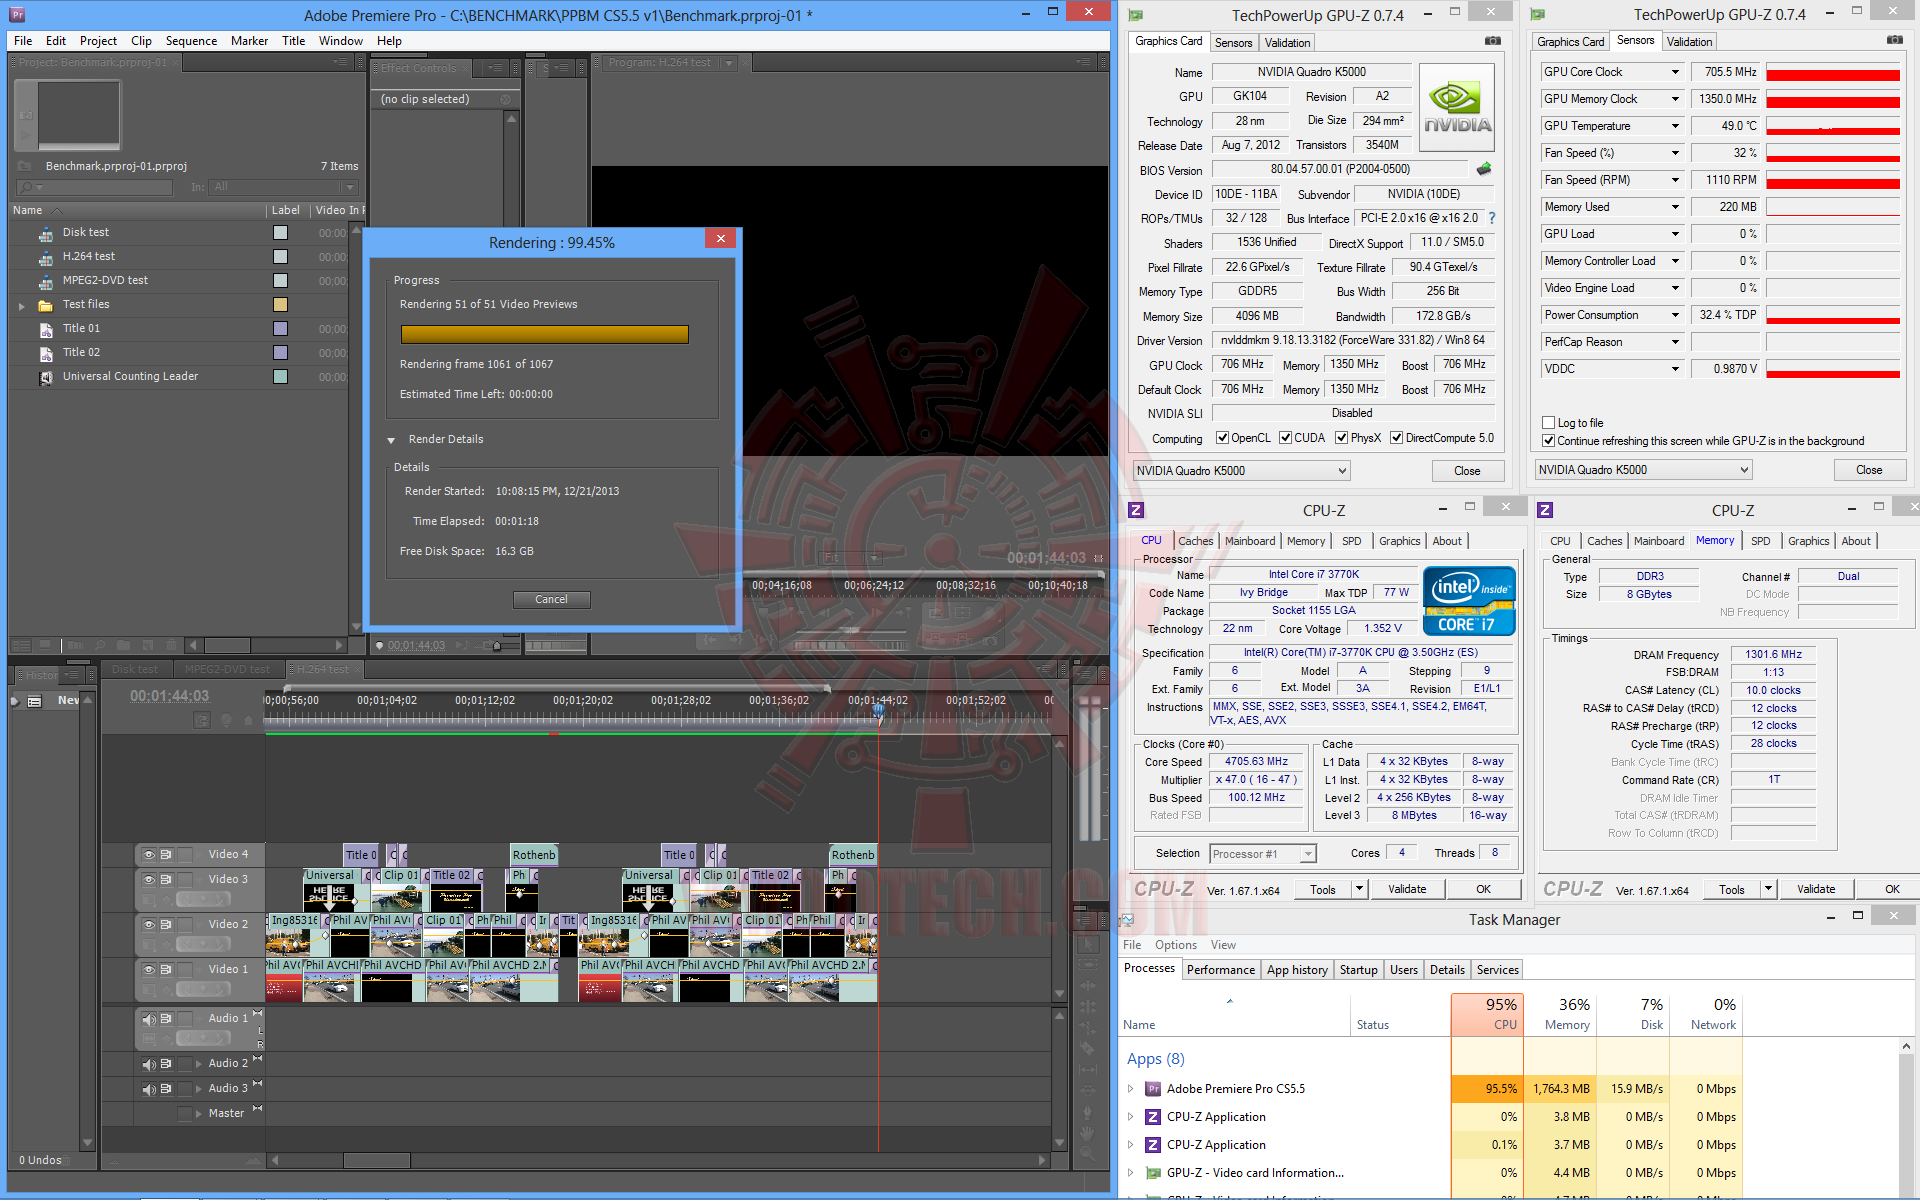Uncheck Continue refreshing in background checkbox
This screenshot has width=1920, height=1200.
pyautogui.click(x=1549, y=441)
